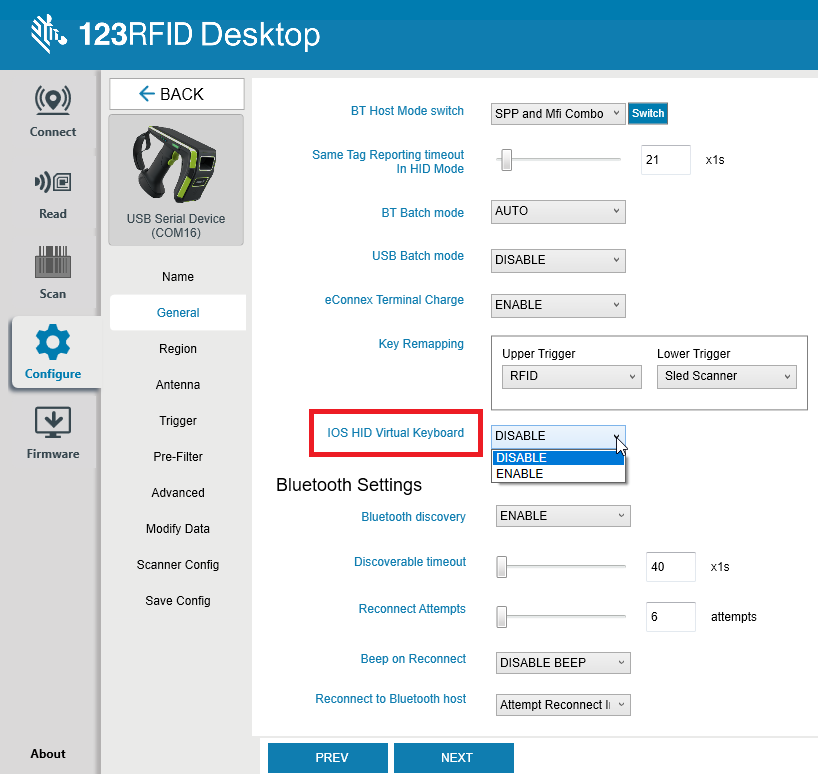
Task: Open the BT Batch mode dropdown
Action: click(x=557, y=211)
